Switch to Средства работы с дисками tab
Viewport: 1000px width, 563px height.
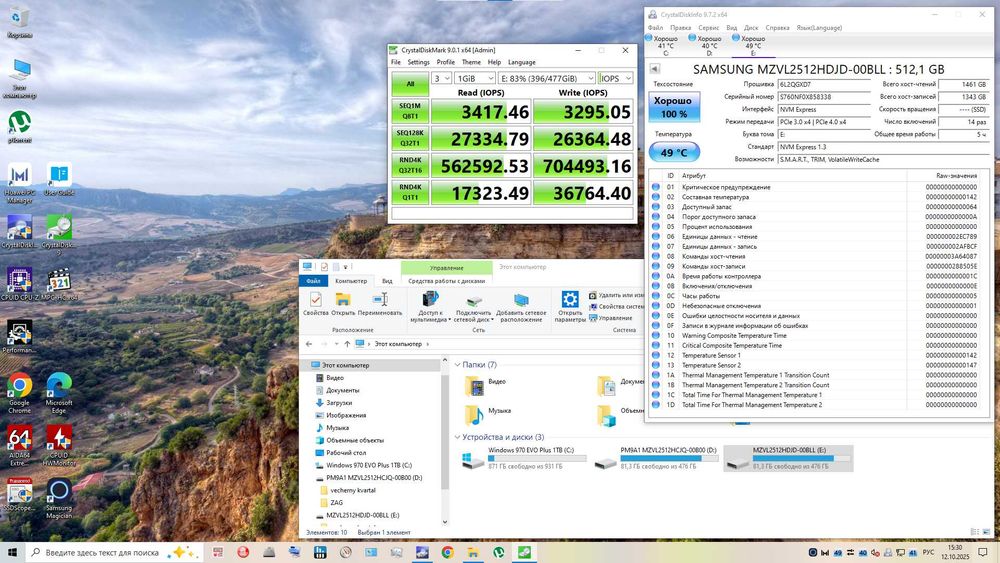click(x=446, y=281)
